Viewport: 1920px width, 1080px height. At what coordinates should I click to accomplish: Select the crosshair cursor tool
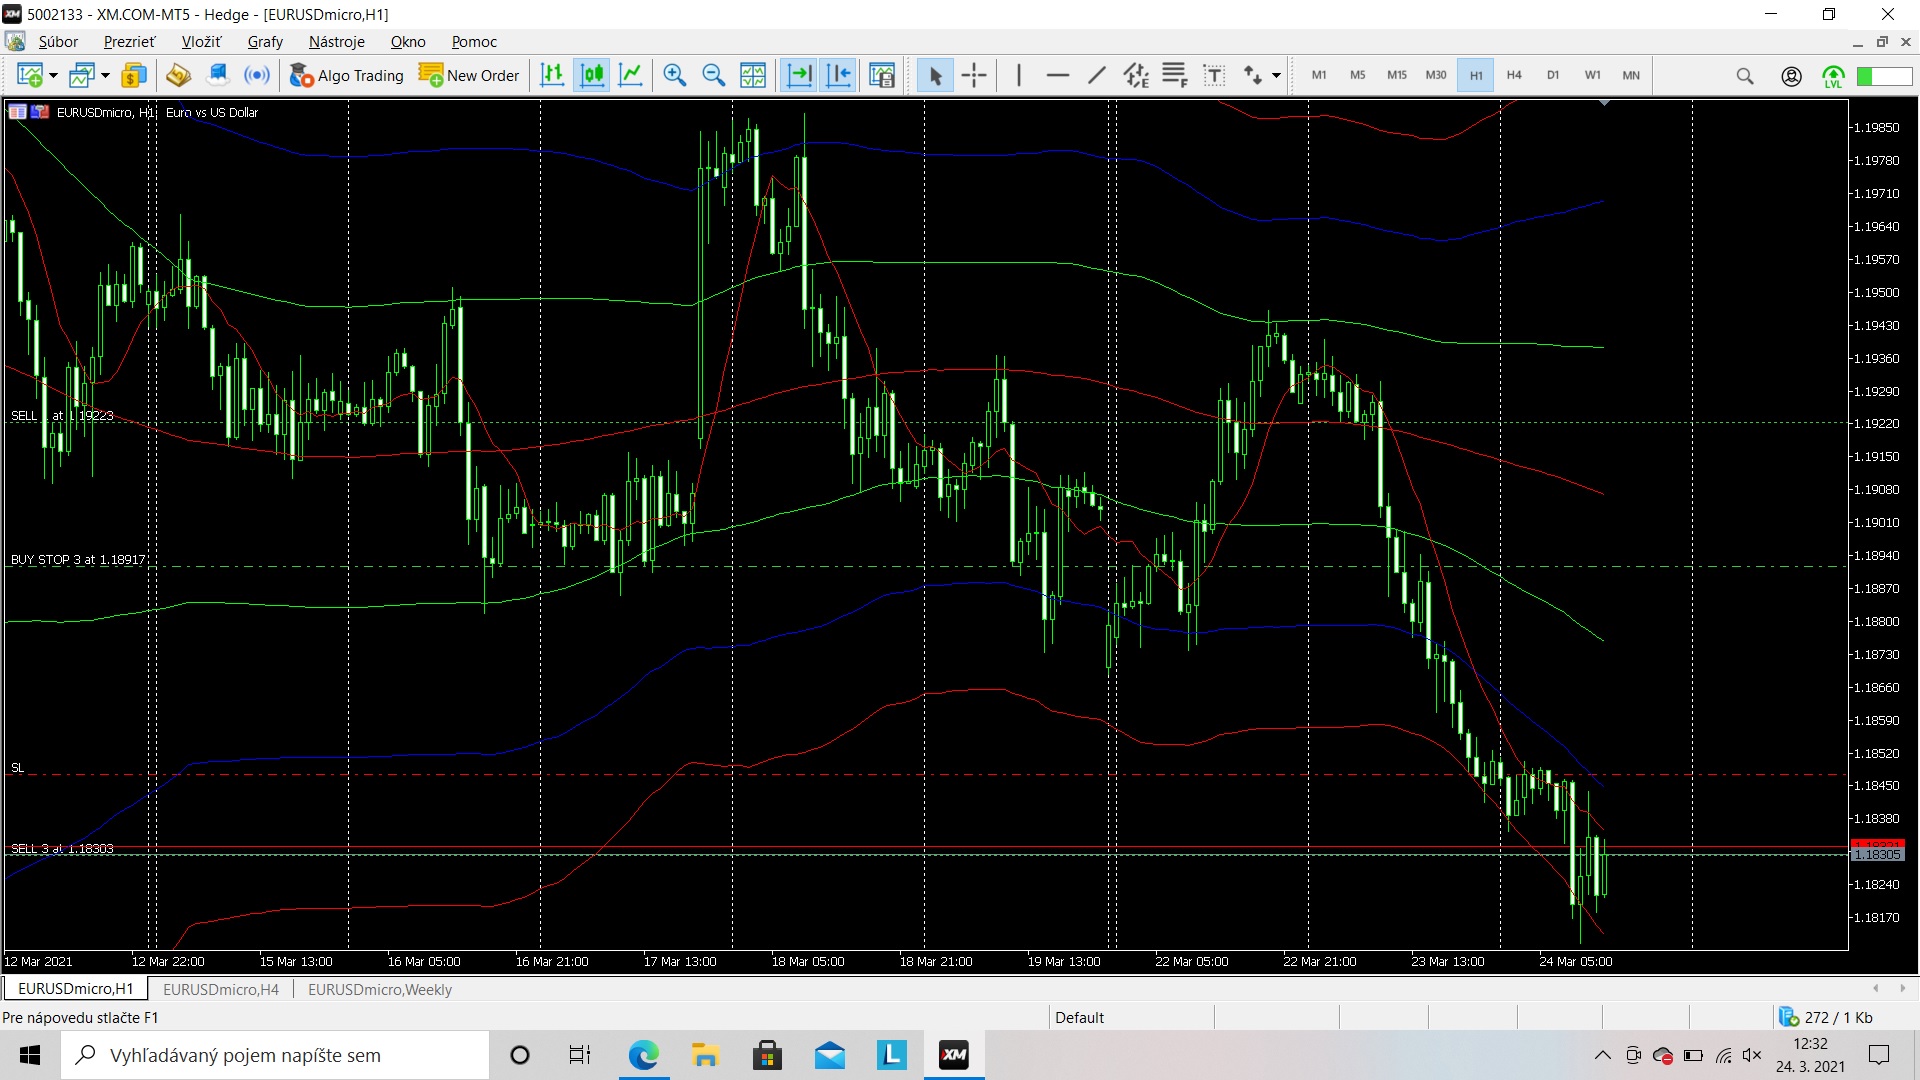pyautogui.click(x=973, y=75)
